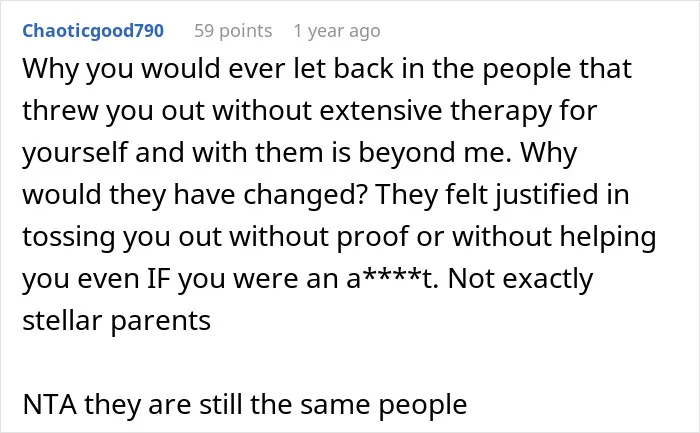Click the word tossing in the comment
Screen dimensions: 700x433
[69, 237]
